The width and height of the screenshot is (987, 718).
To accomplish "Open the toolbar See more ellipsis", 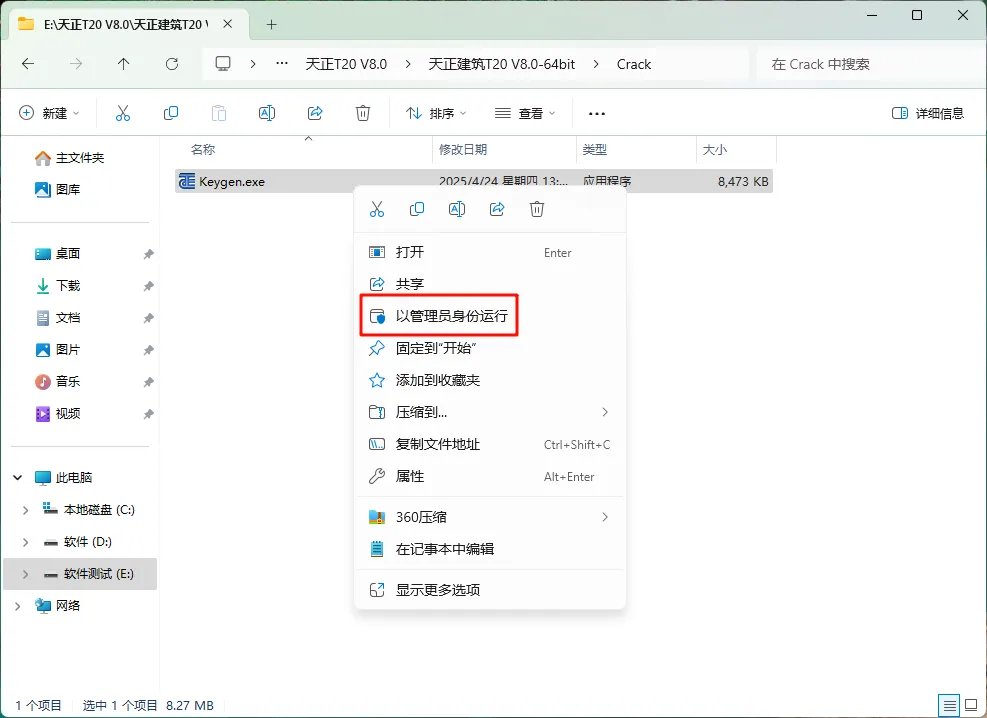I will pos(597,113).
